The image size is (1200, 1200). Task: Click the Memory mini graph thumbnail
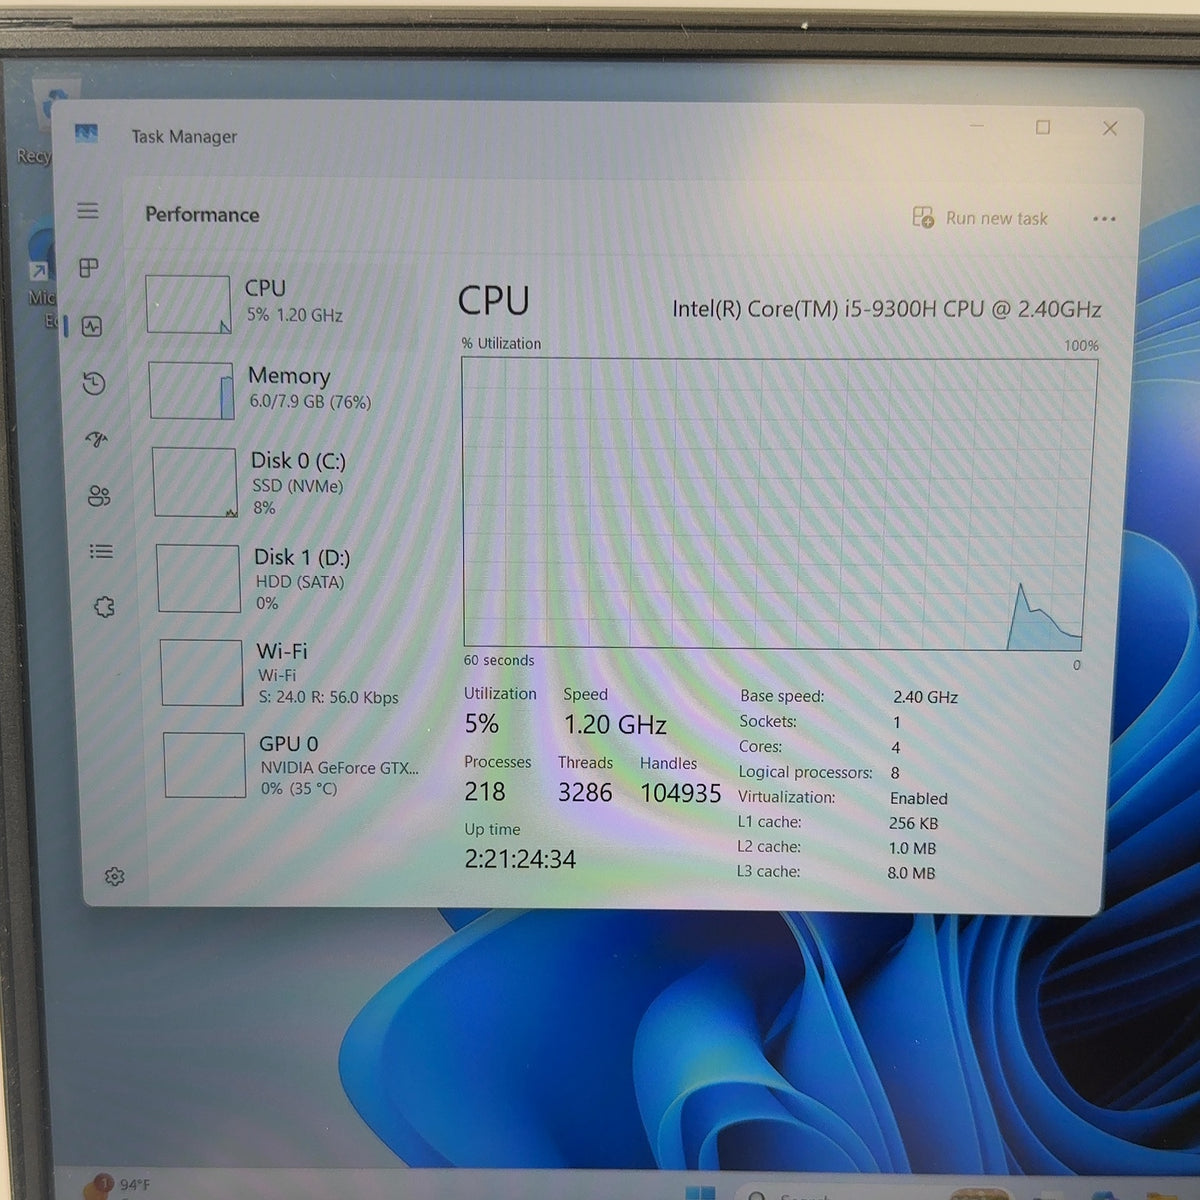[191, 390]
